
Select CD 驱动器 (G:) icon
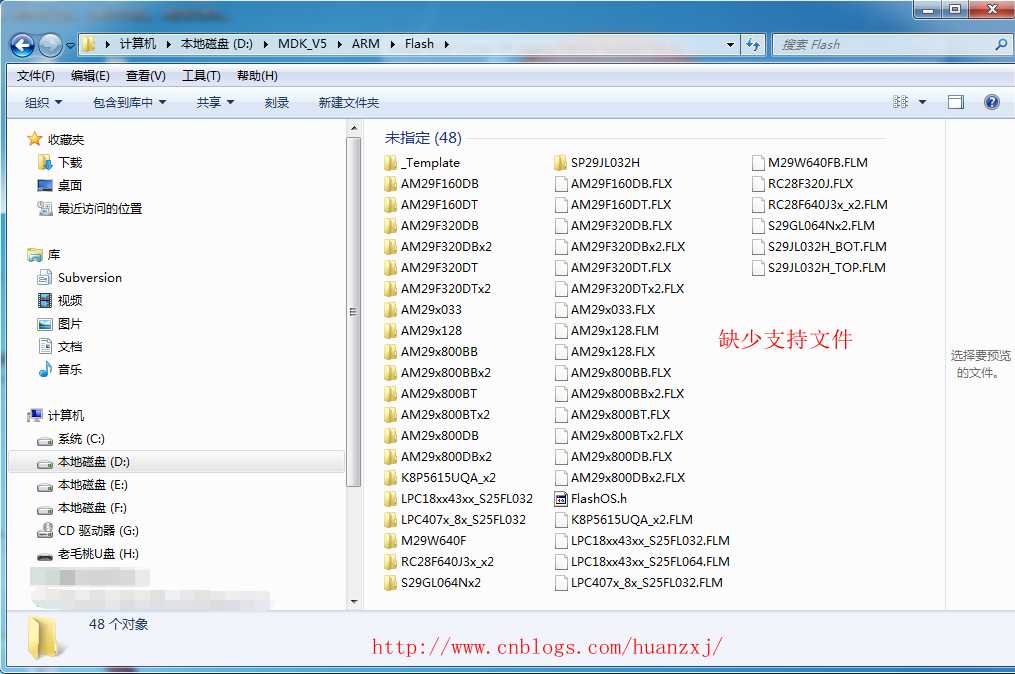point(45,530)
